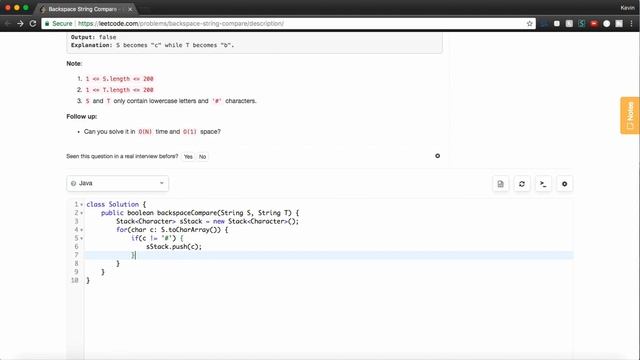
Task: Open editor settings gear button
Action: point(564,184)
